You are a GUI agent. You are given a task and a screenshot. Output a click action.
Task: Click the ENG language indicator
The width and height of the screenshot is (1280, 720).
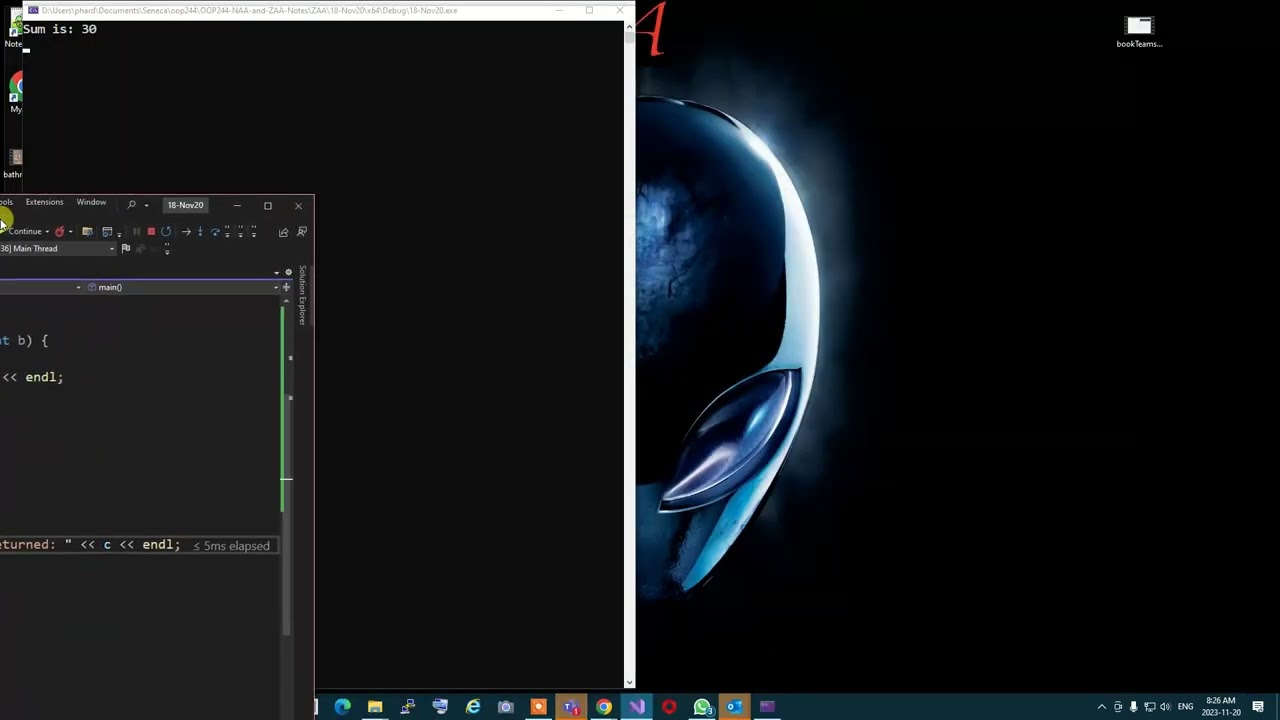click(x=1186, y=707)
